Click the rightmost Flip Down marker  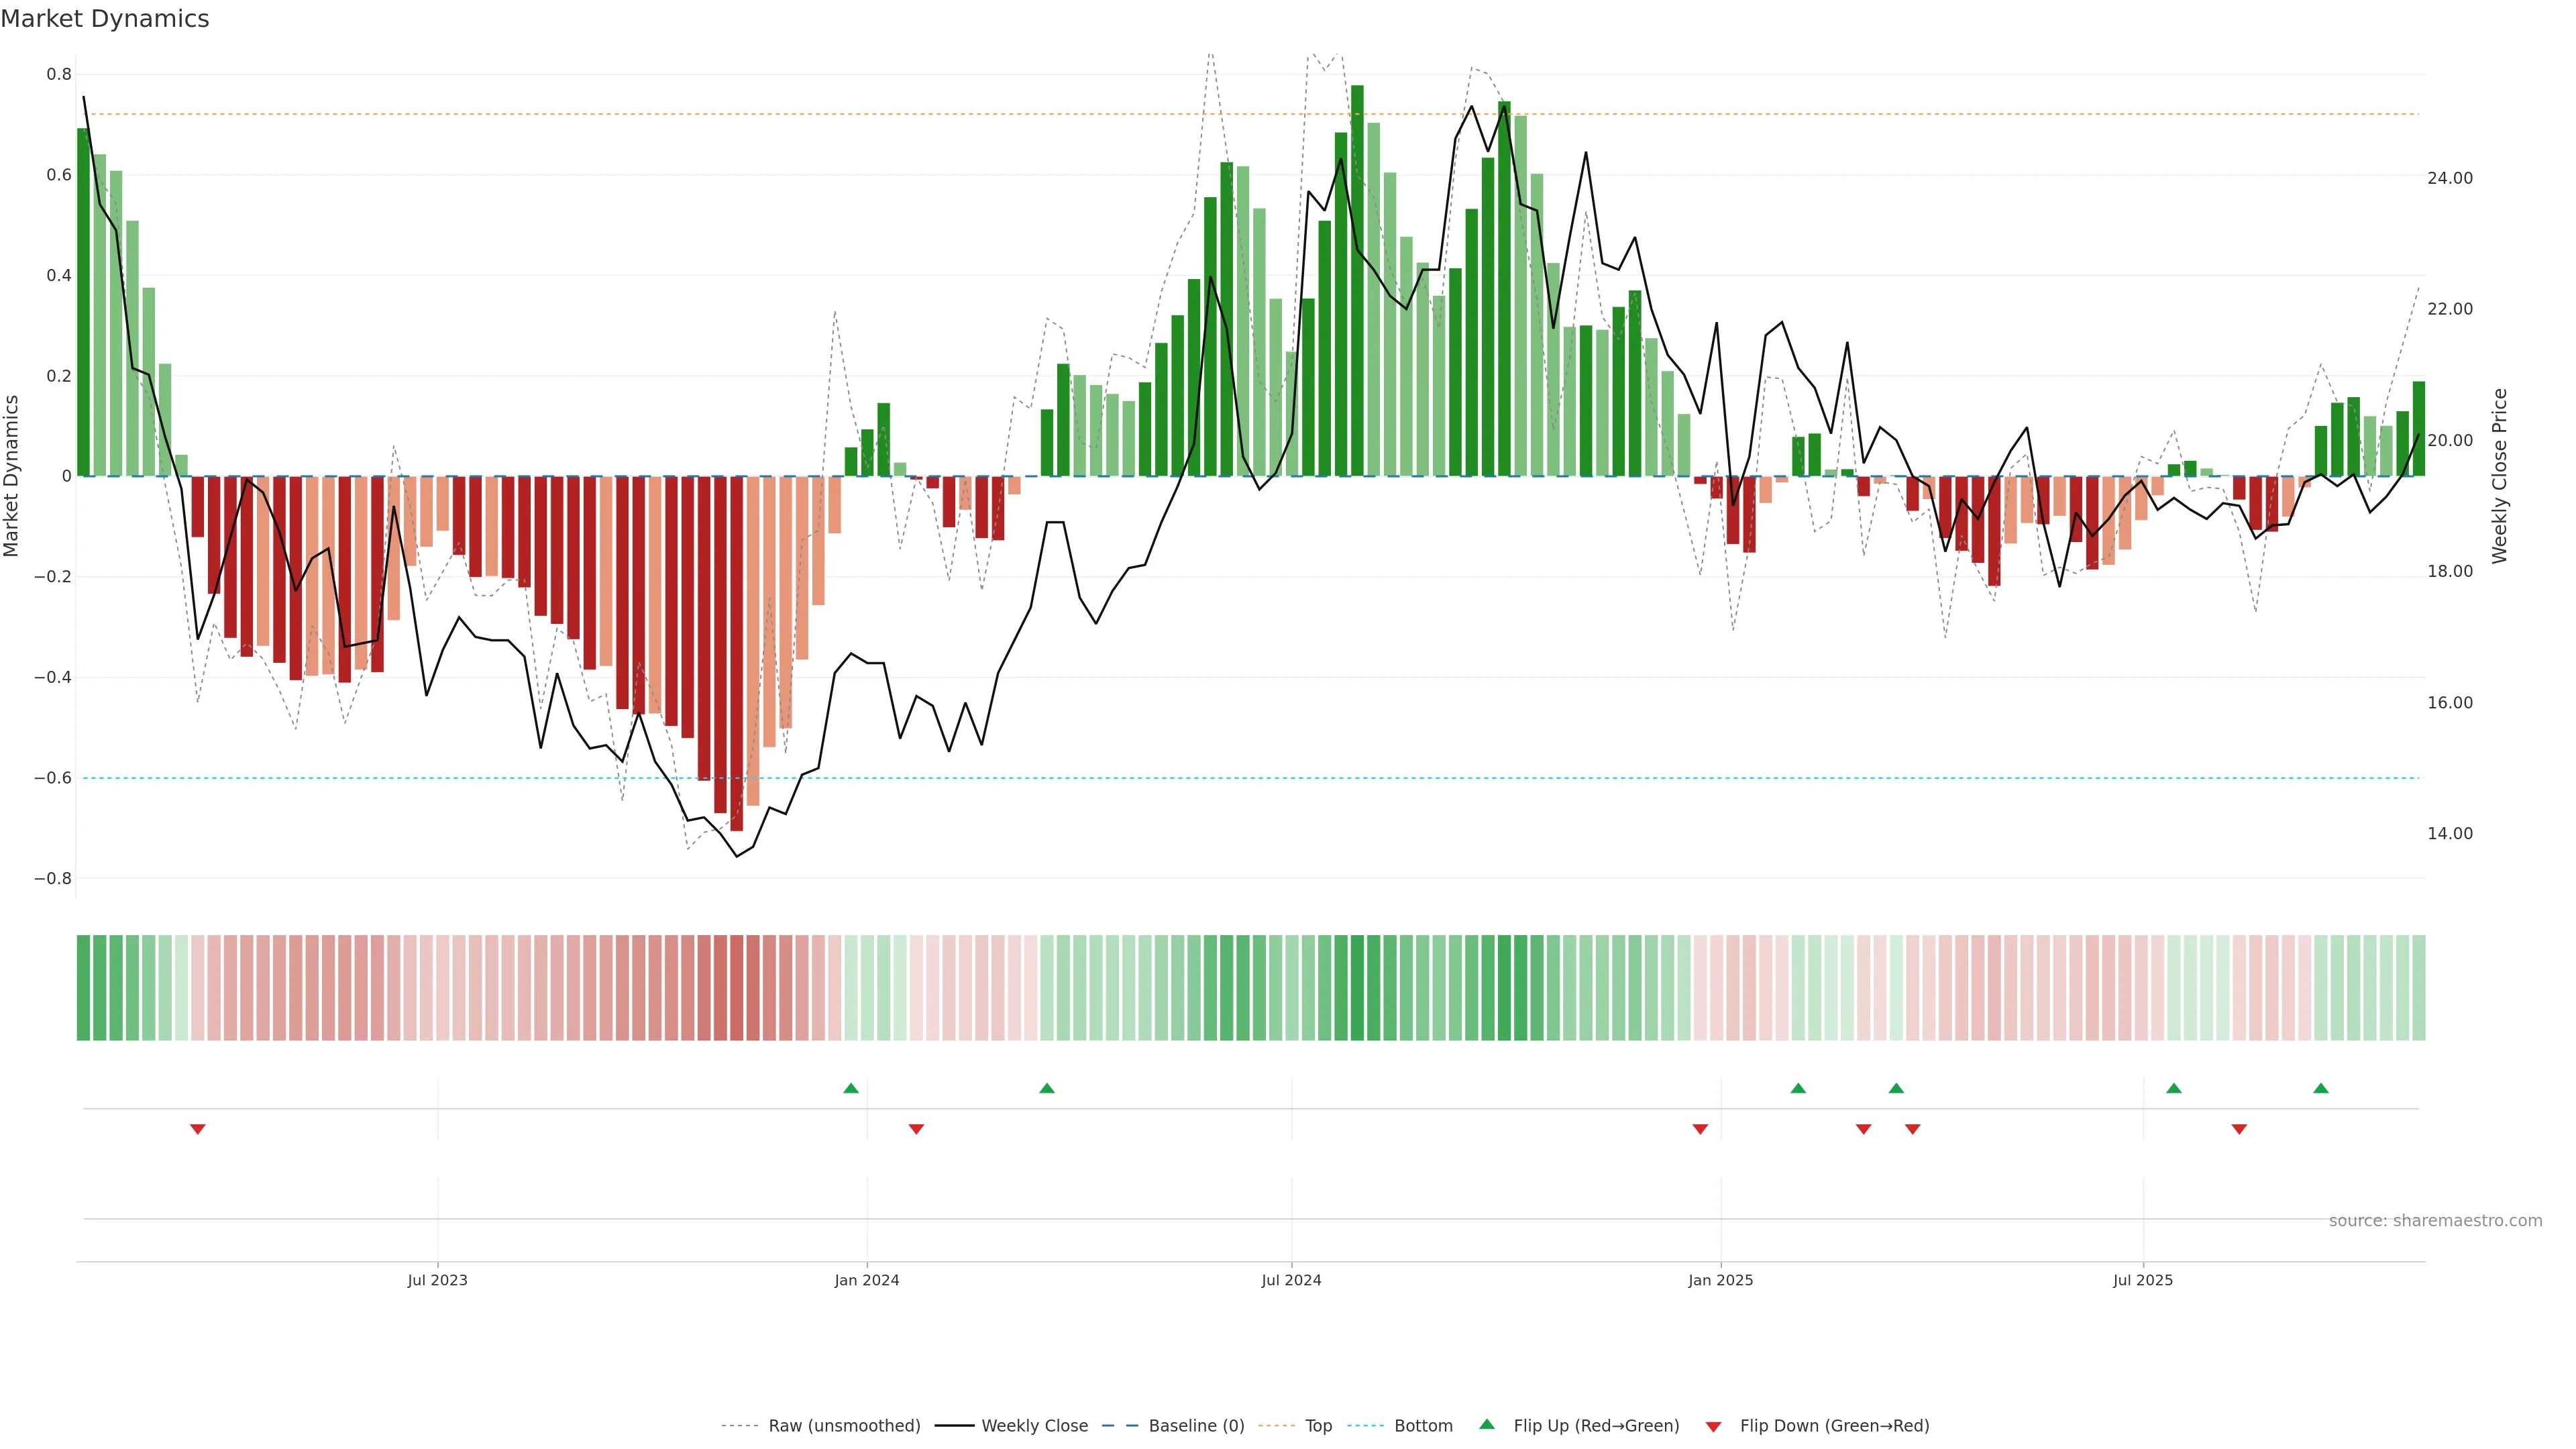coord(2239,1129)
